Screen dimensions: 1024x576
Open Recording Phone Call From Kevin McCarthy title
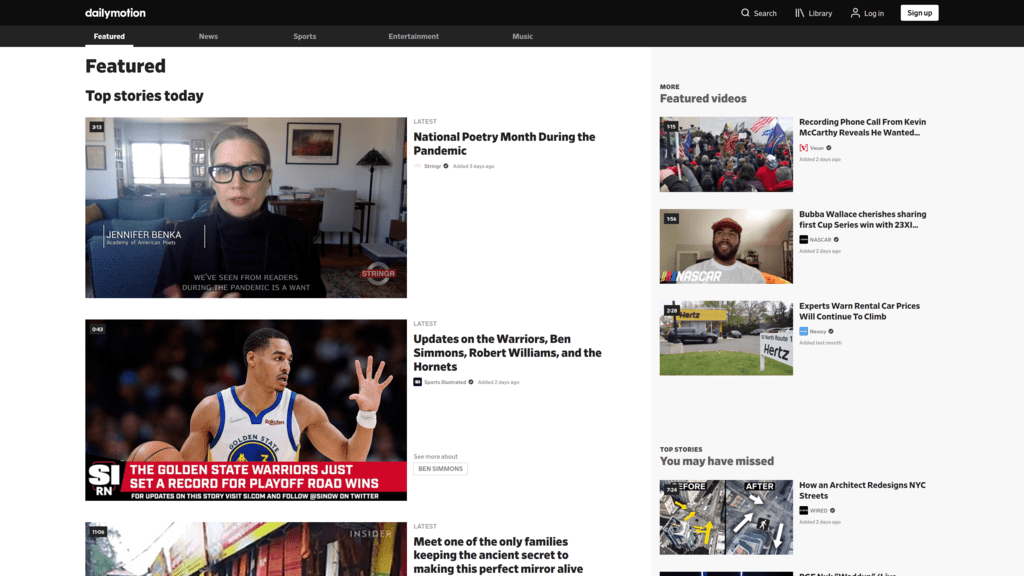tap(862, 127)
